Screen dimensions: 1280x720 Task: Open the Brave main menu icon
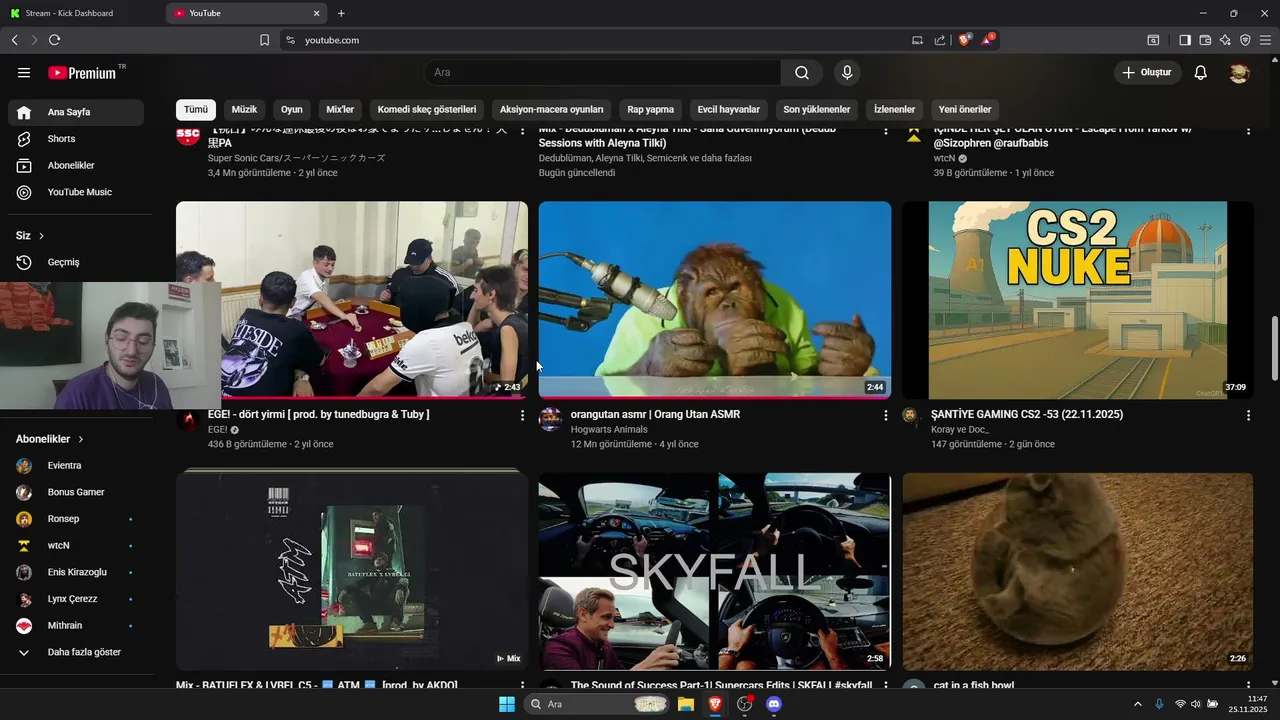(1265, 40)
